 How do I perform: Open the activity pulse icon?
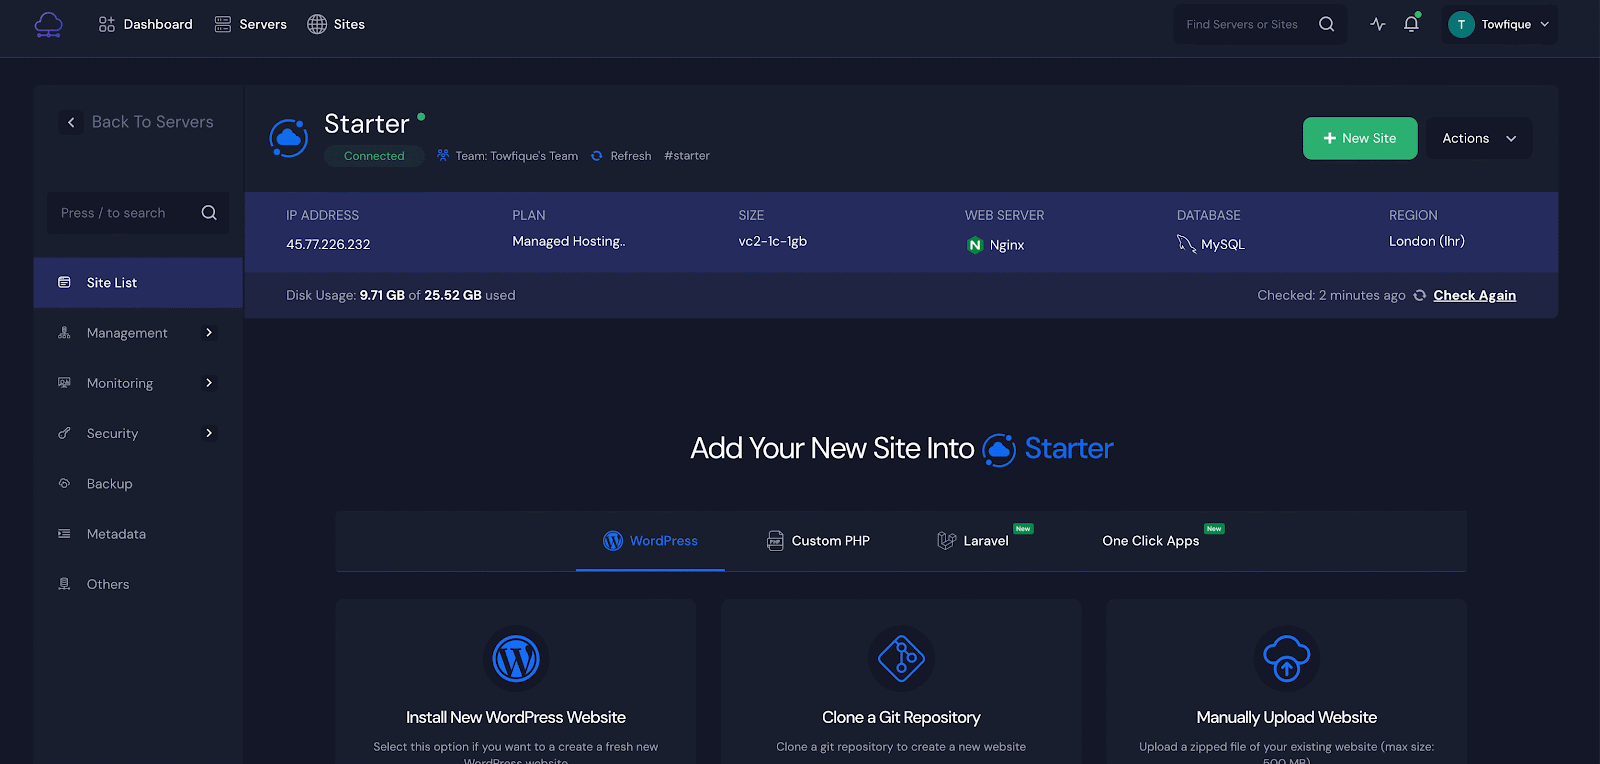[1378, 24]
